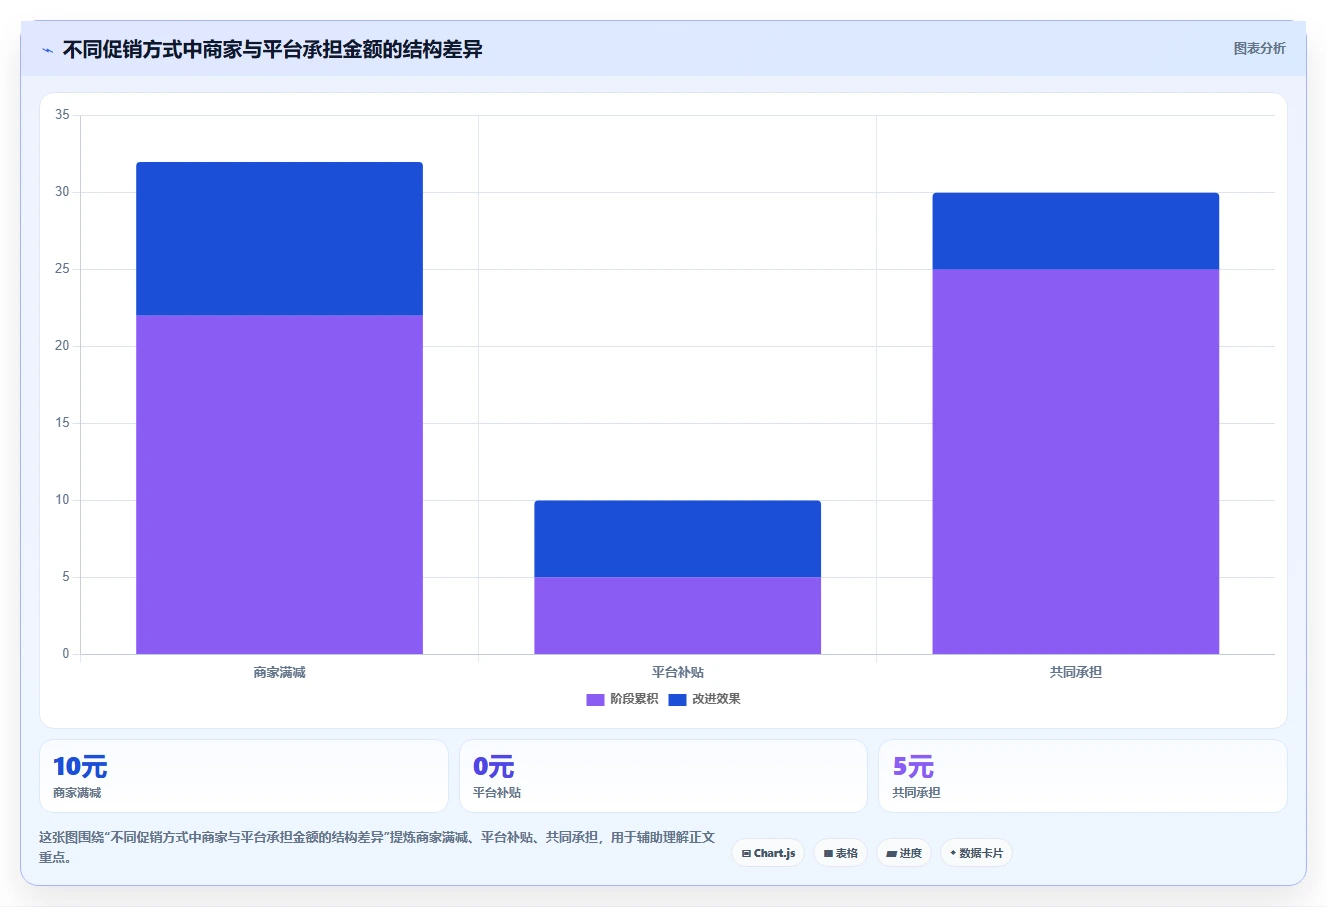This screenshot has height=907, width=1327.
Task: Click the y-axis value 30
Action: point(62,192)
